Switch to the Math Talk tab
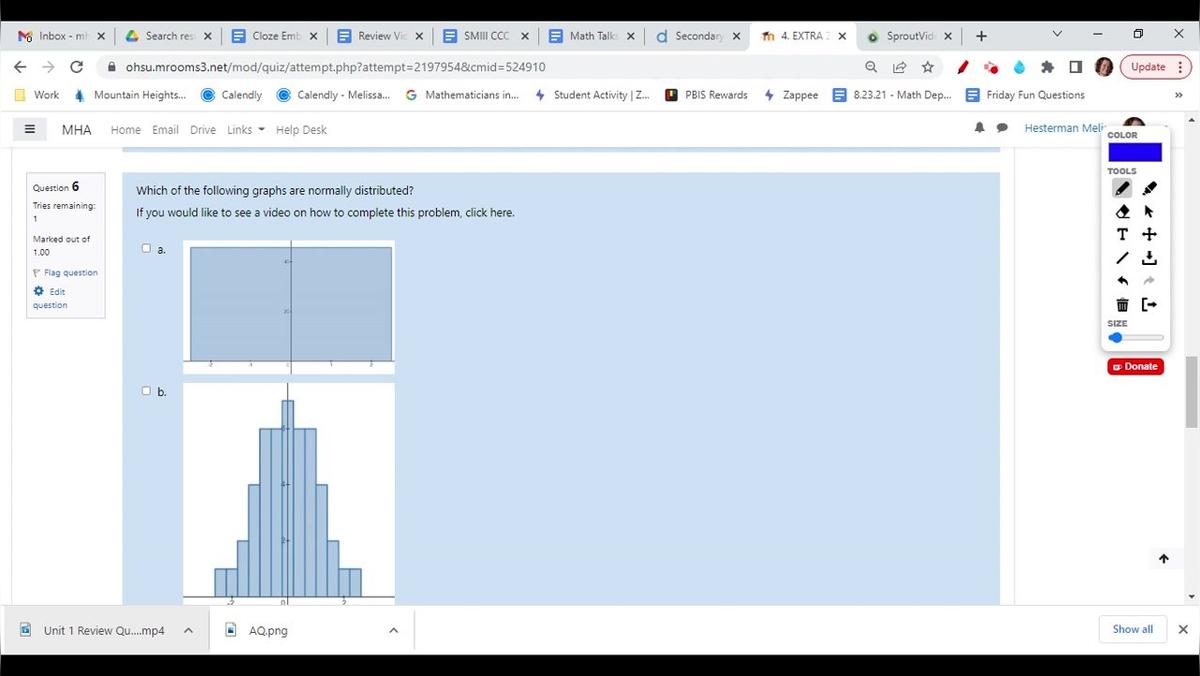Image resolution: width=1200 pixels, height=676 pixels. point(591,36)
